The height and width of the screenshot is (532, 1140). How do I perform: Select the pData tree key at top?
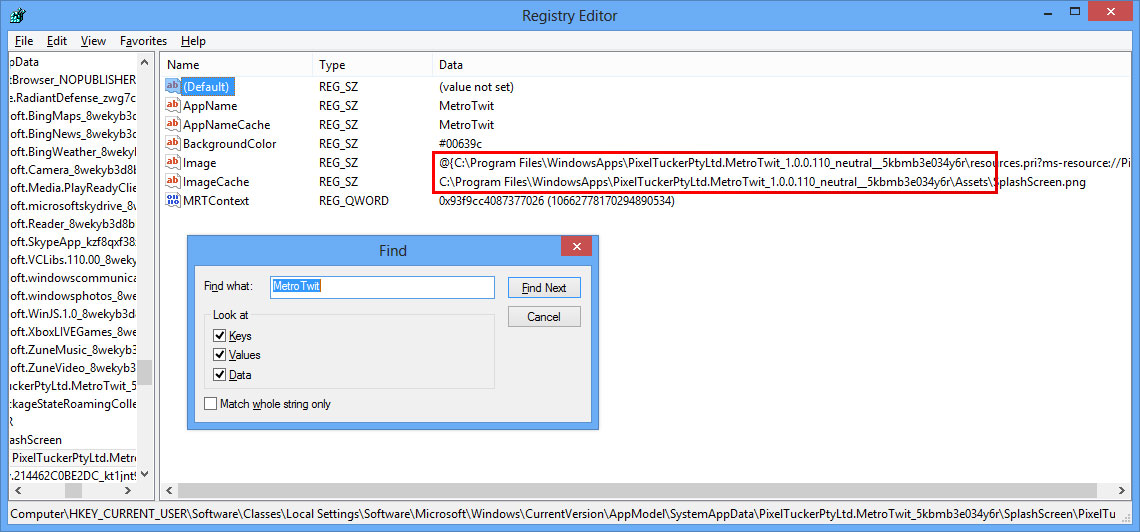click(25, 62)
